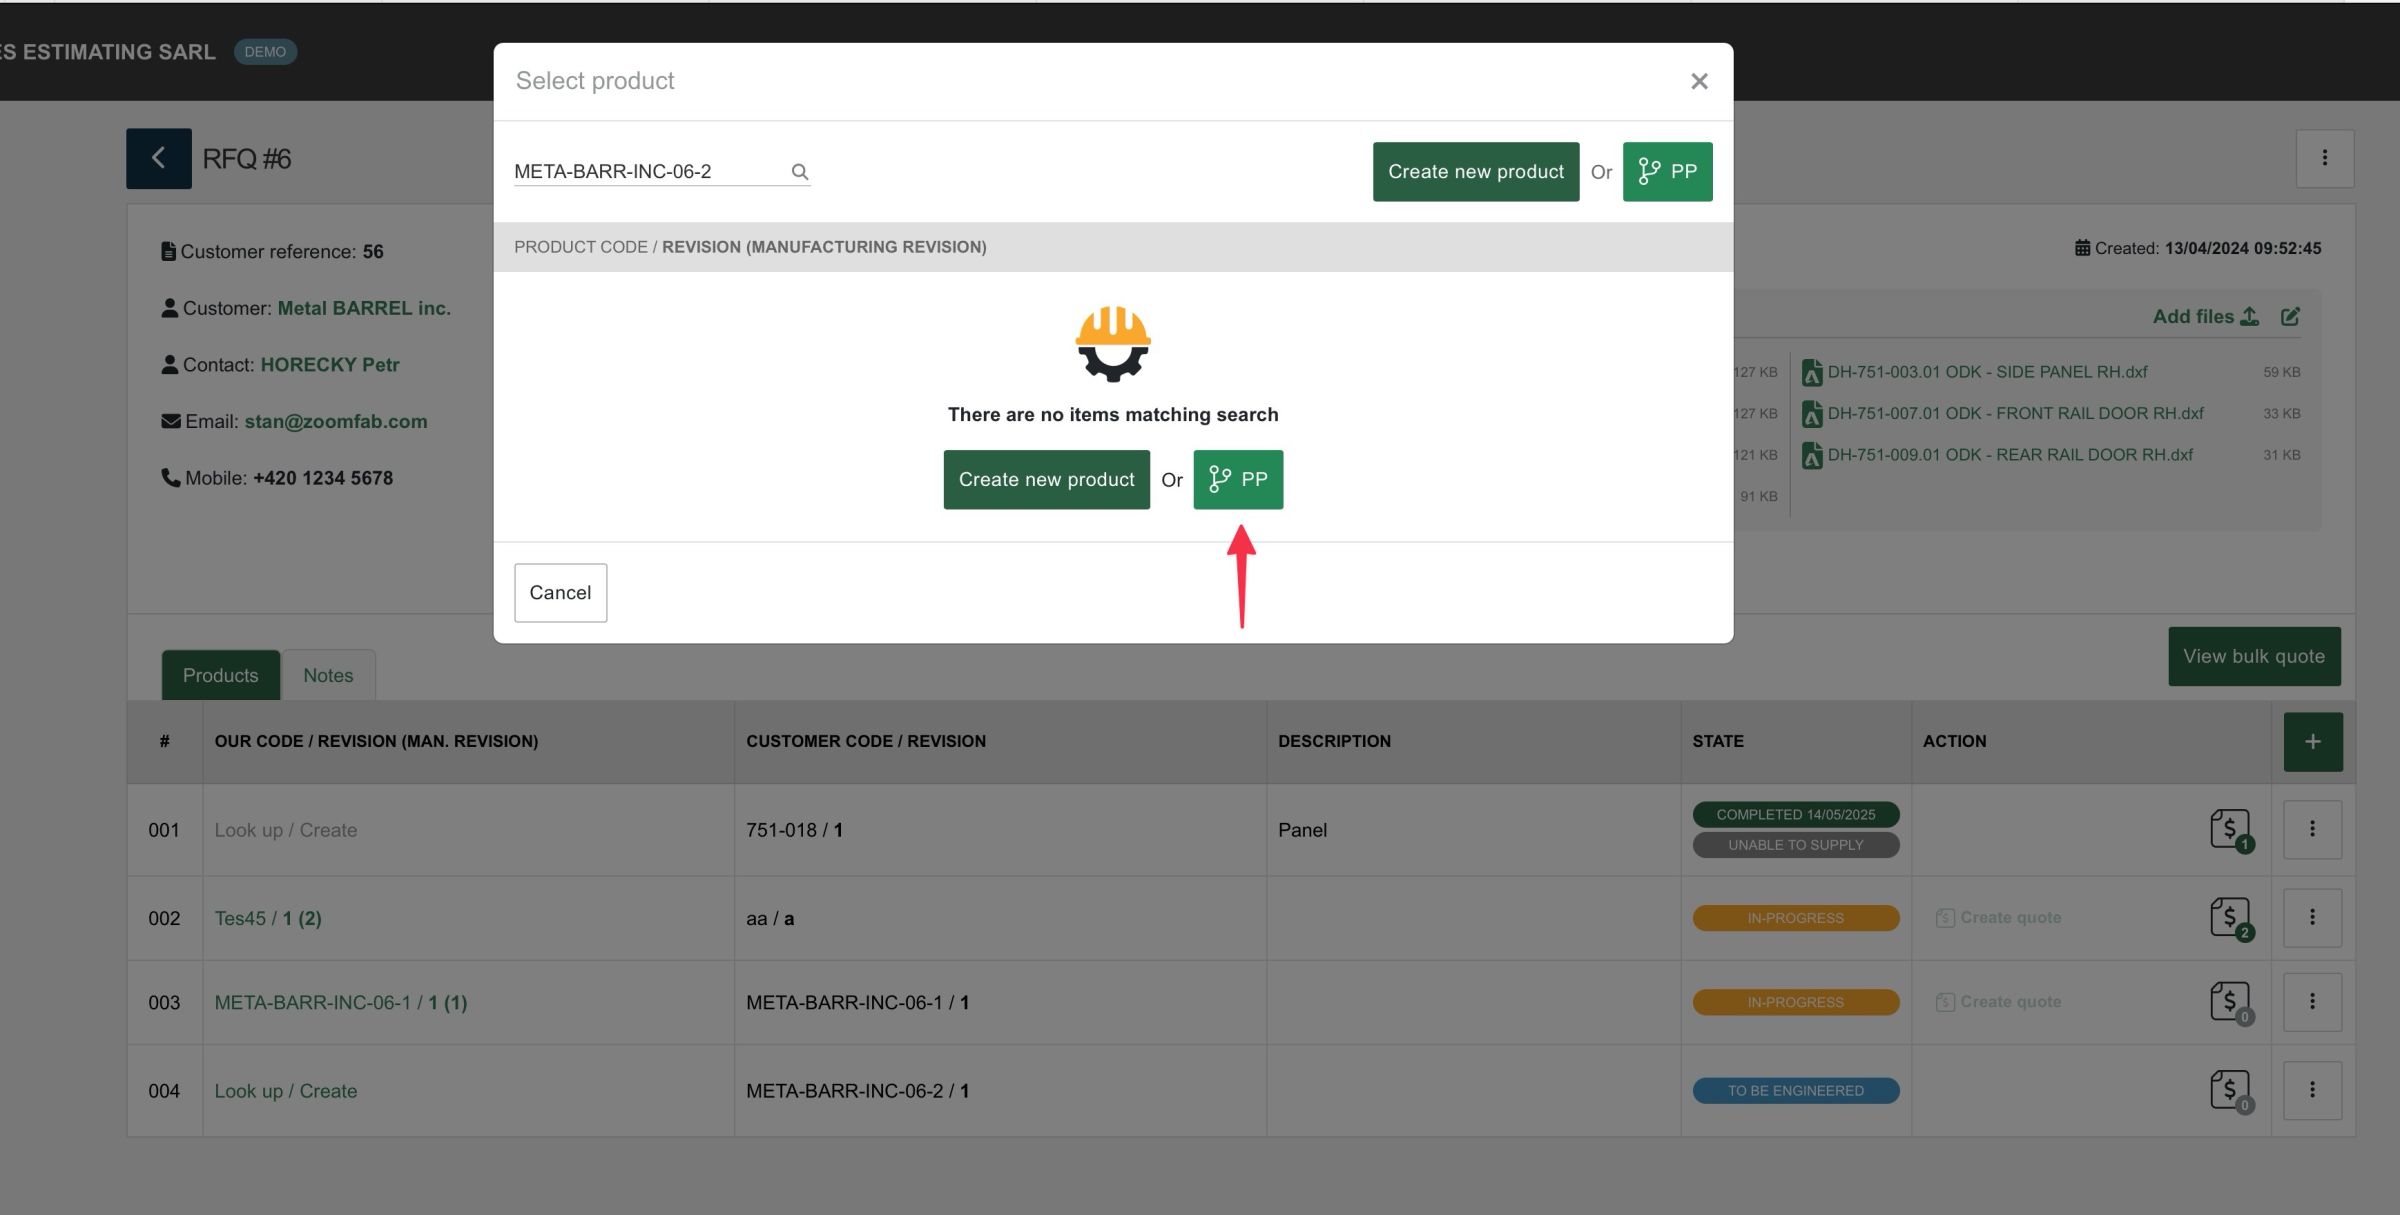Click PP button below no-items message
Screen dimensions: 2400x1215
point(1237,480)
